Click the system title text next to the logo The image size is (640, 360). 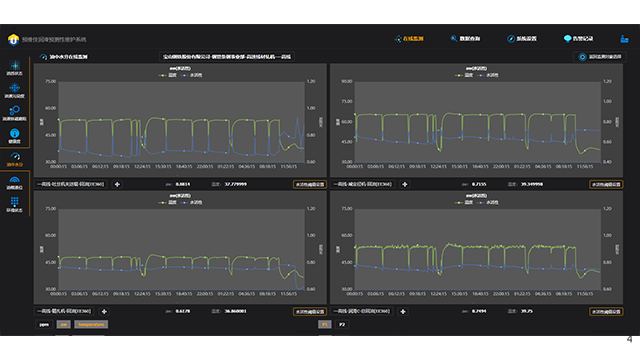54,40
